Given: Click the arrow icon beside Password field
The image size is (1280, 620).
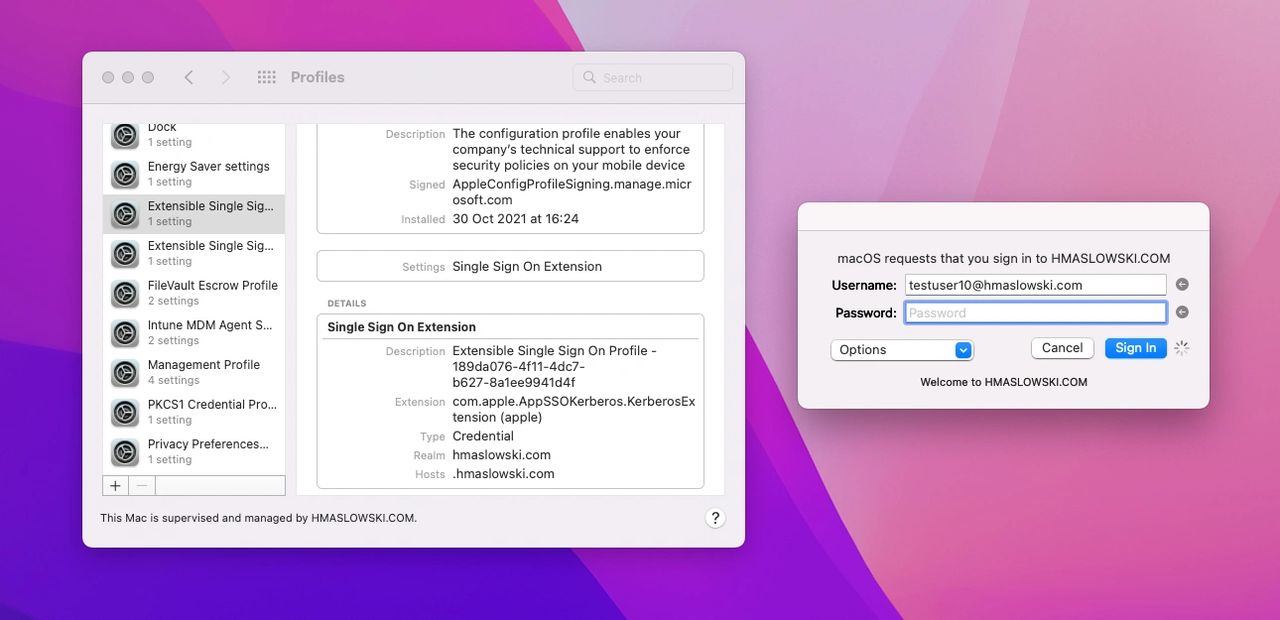Looking at the screenshot, I should click(x=1182, y=313).
